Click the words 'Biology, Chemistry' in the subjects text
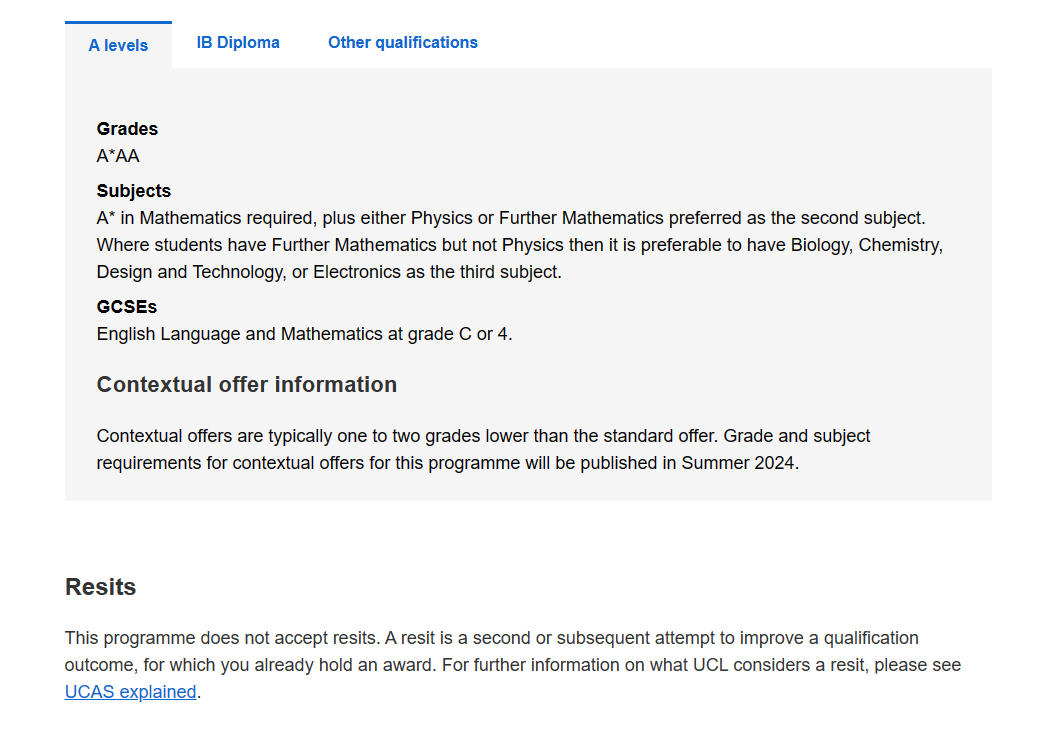Image resolution: width=1056 pixels, height=737 pixels. tap(866, 245)
